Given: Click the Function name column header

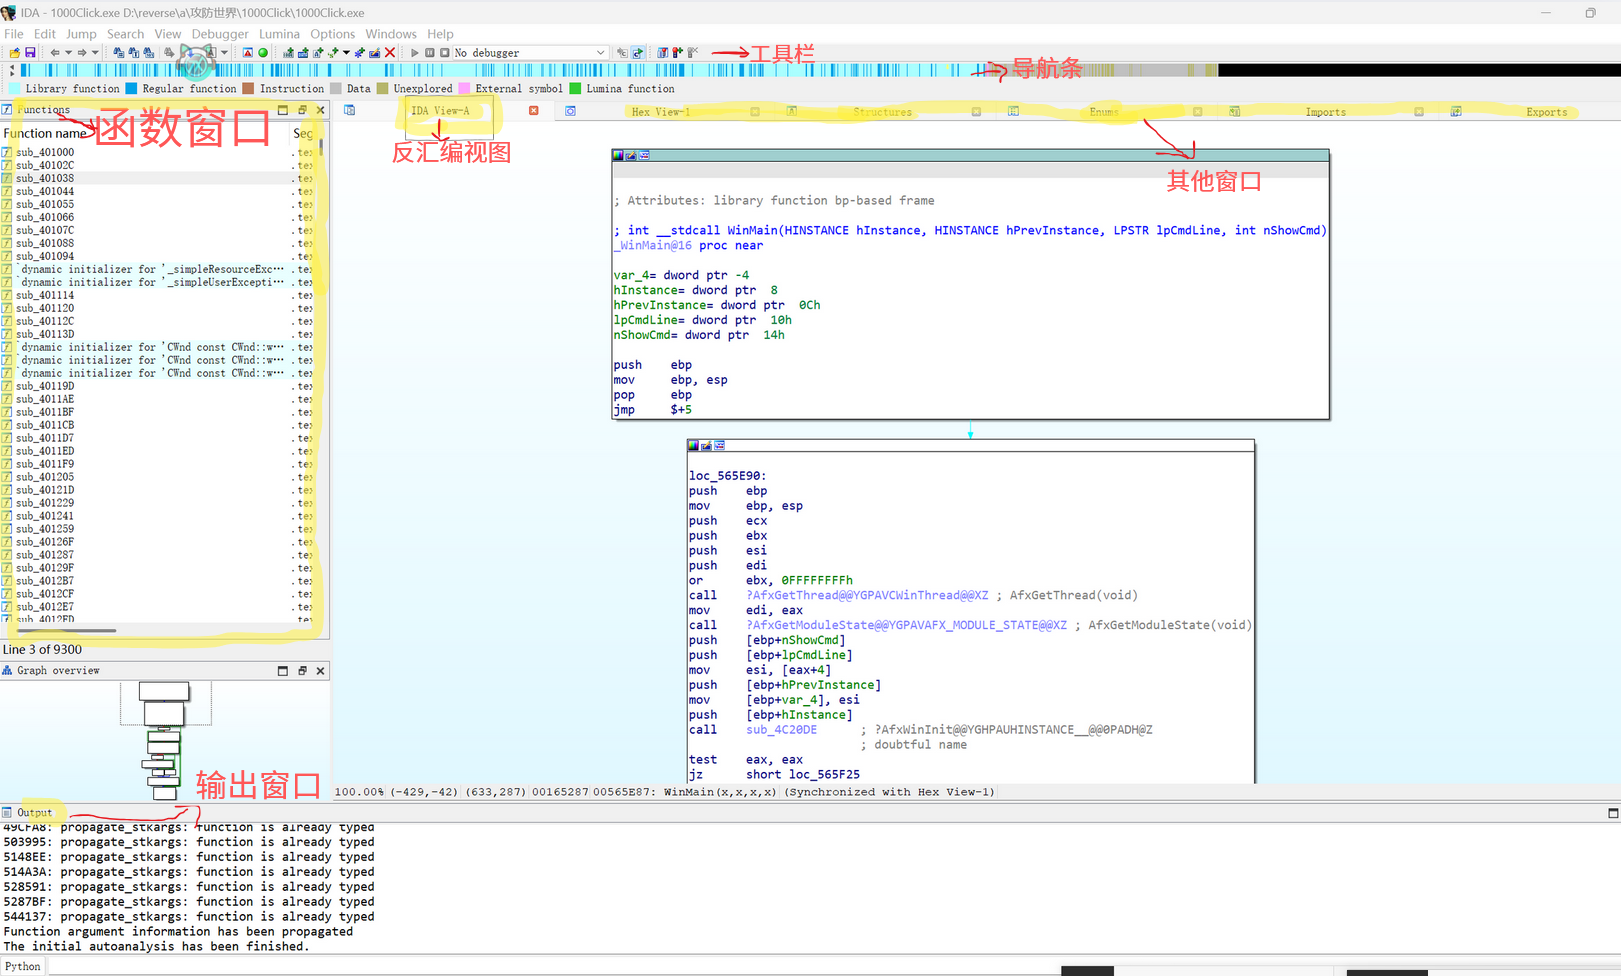Looking at the screenshot, I should click(45, 133).
